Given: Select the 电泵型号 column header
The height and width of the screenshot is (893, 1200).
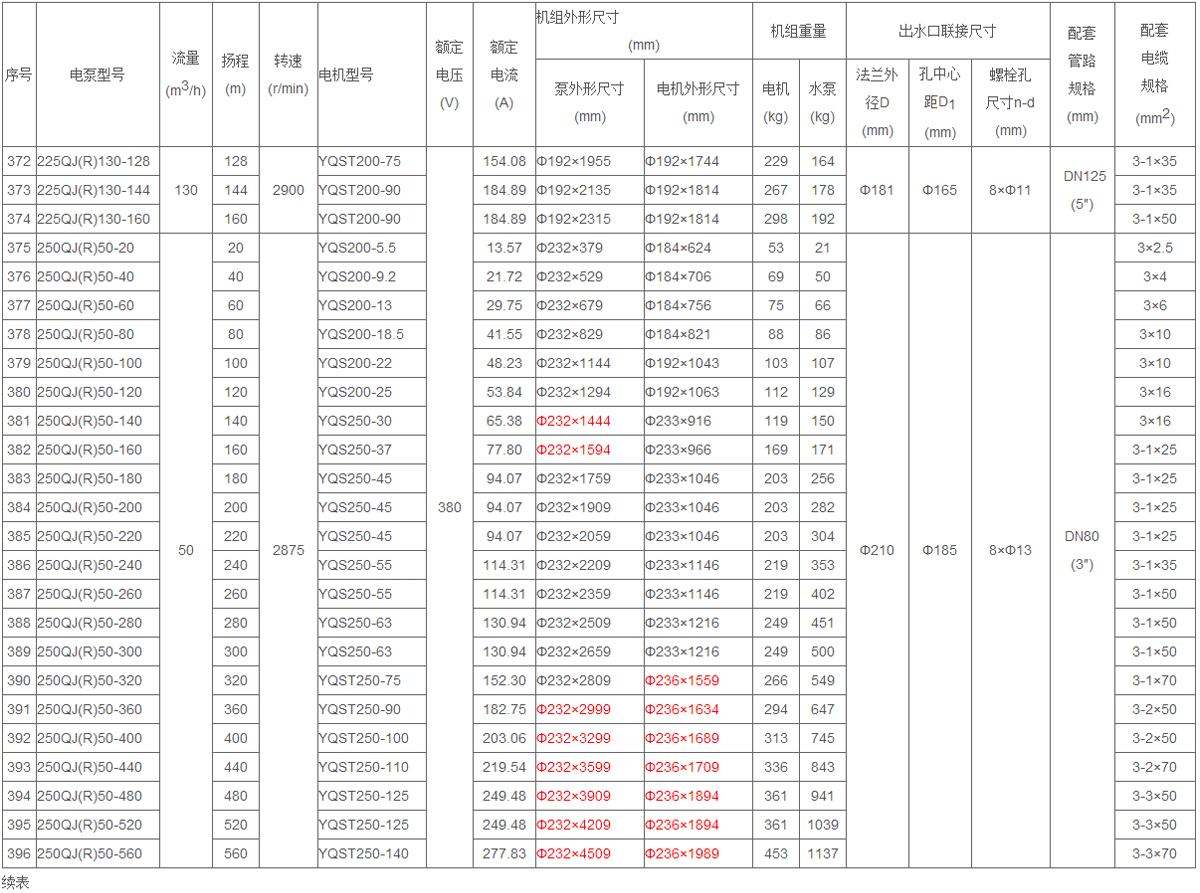Looking at the screenshot, I should (x=97, y=74).
